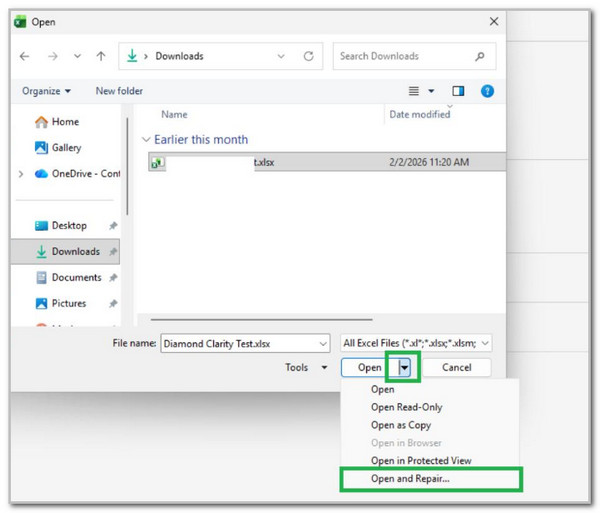Cancel the Open dialog
Screen dimensions: 600x513
click(x=457, y=368)
